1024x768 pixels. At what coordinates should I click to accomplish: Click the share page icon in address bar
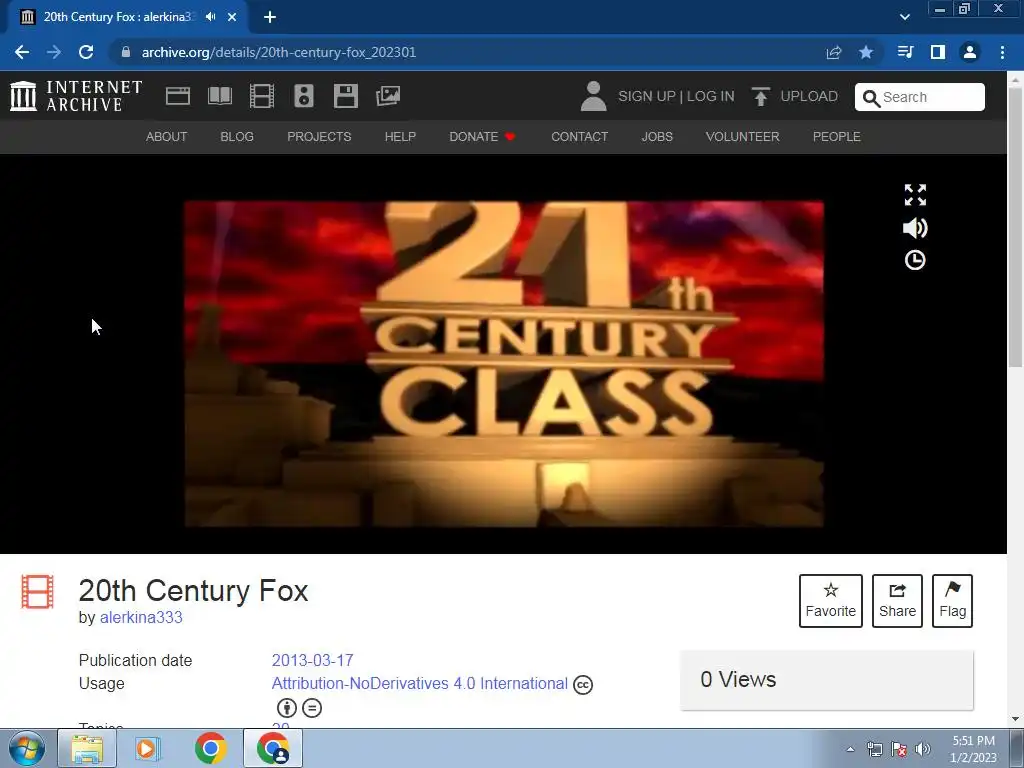tap(834, 52)
